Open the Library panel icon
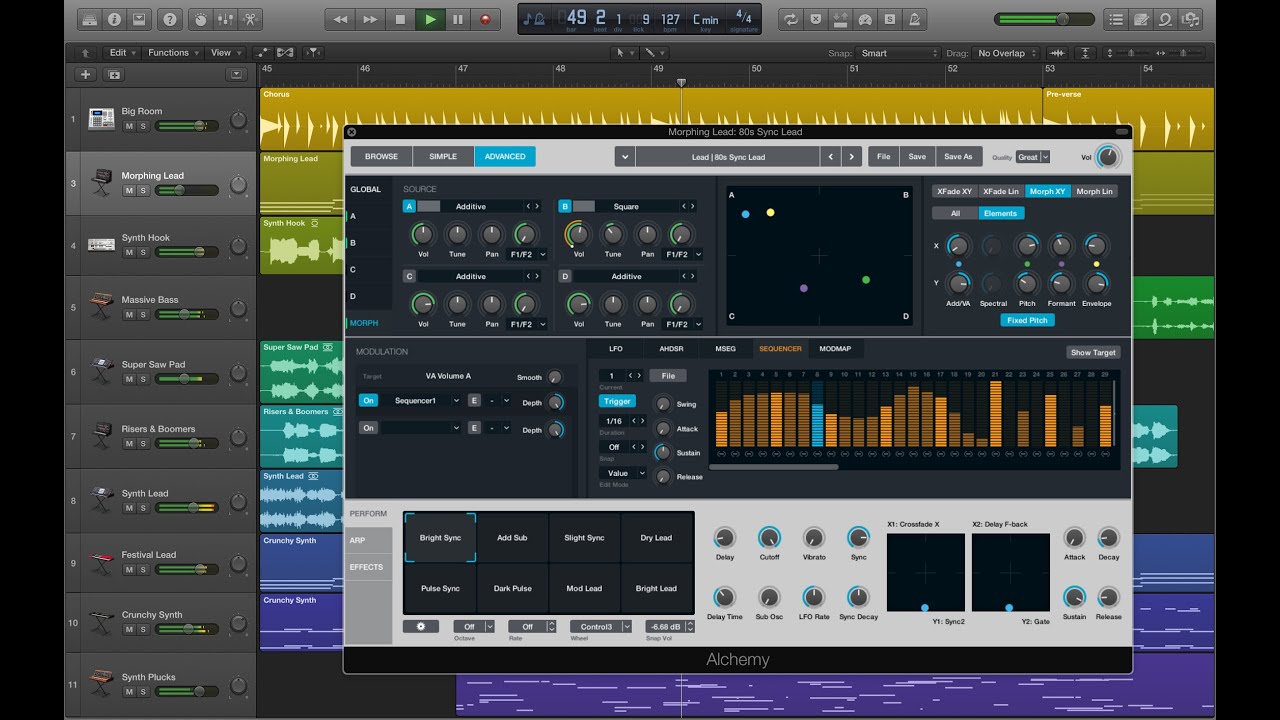This screenshot has height=720, width=1280. (x=89, y=19)
